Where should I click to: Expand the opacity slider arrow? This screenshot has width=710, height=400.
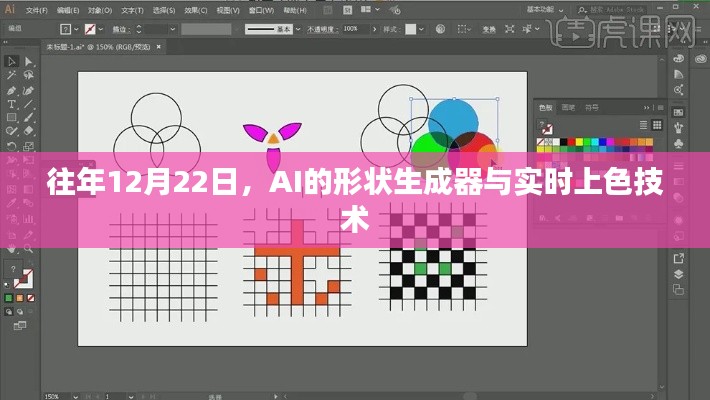pos(374,29)
